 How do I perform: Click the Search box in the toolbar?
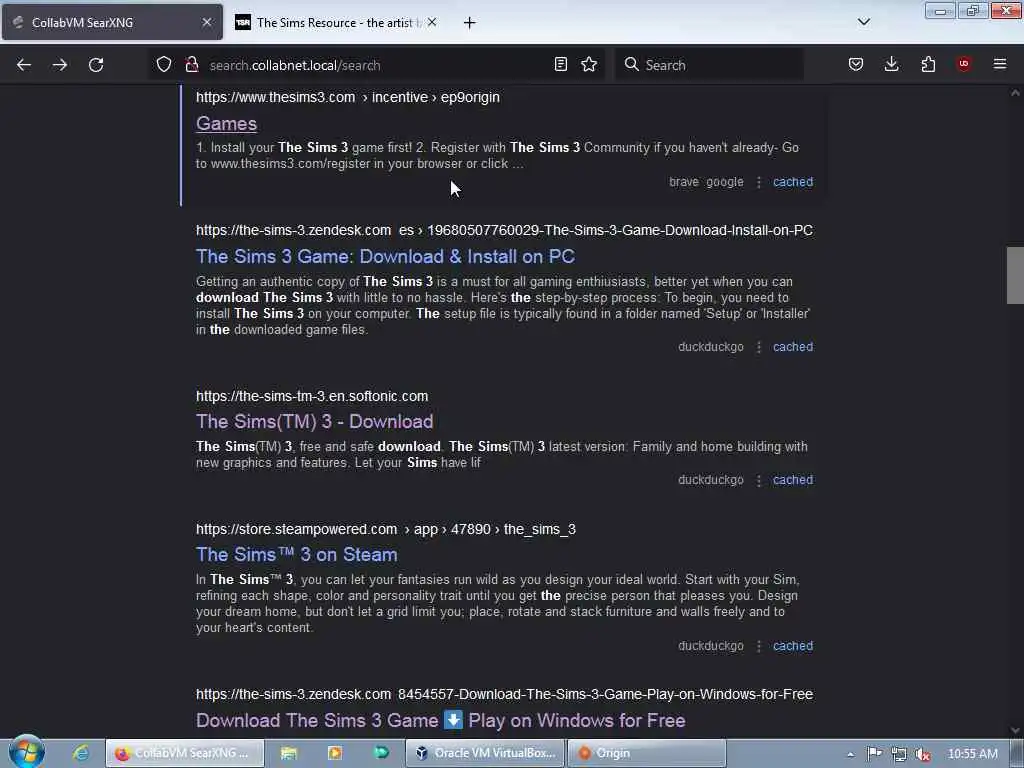click(709, 65)
